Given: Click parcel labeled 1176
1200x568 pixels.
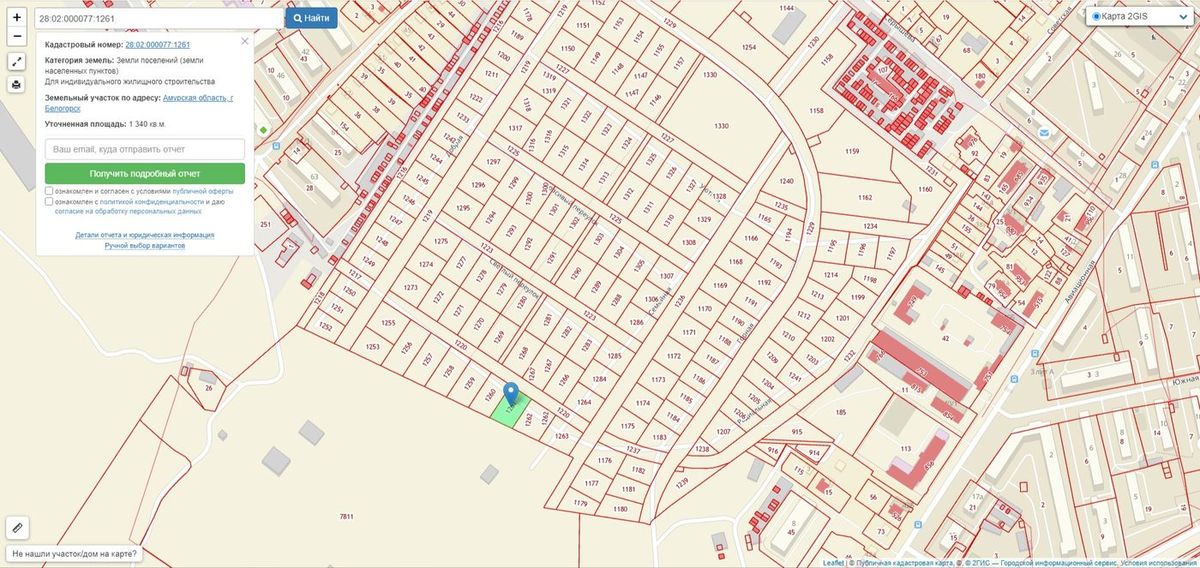Looking at the screenshot, I should [604, 461].
